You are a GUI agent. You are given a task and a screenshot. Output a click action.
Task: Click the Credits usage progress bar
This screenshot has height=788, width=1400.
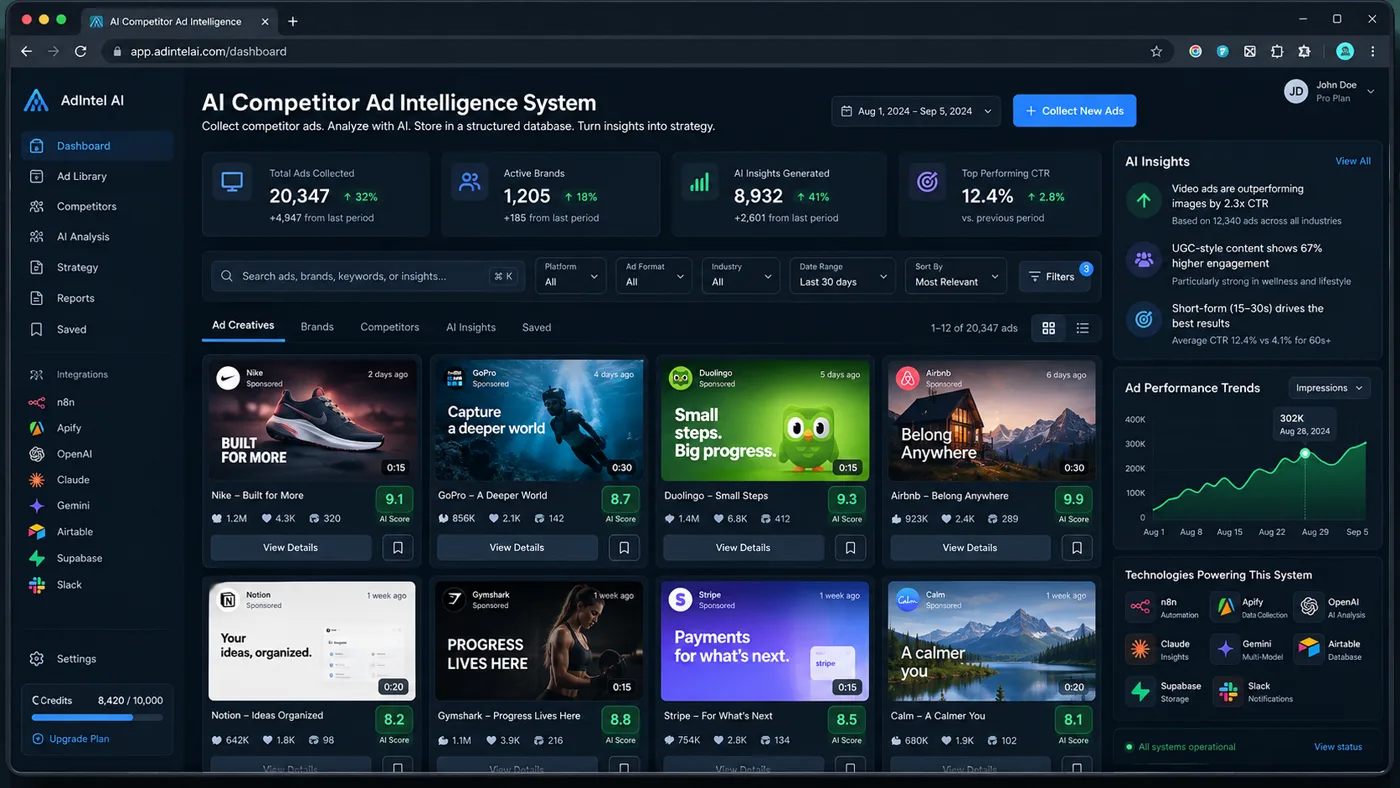[97, 718]
